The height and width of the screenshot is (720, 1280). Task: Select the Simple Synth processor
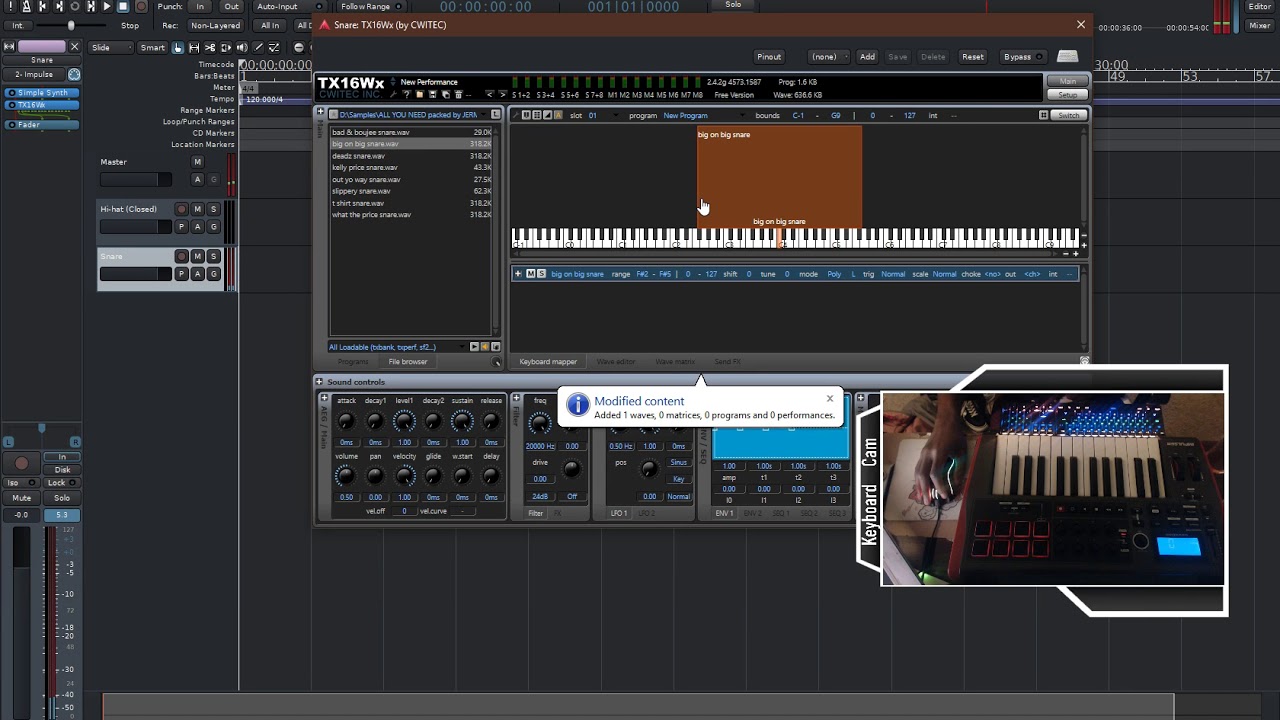[43, 93]
